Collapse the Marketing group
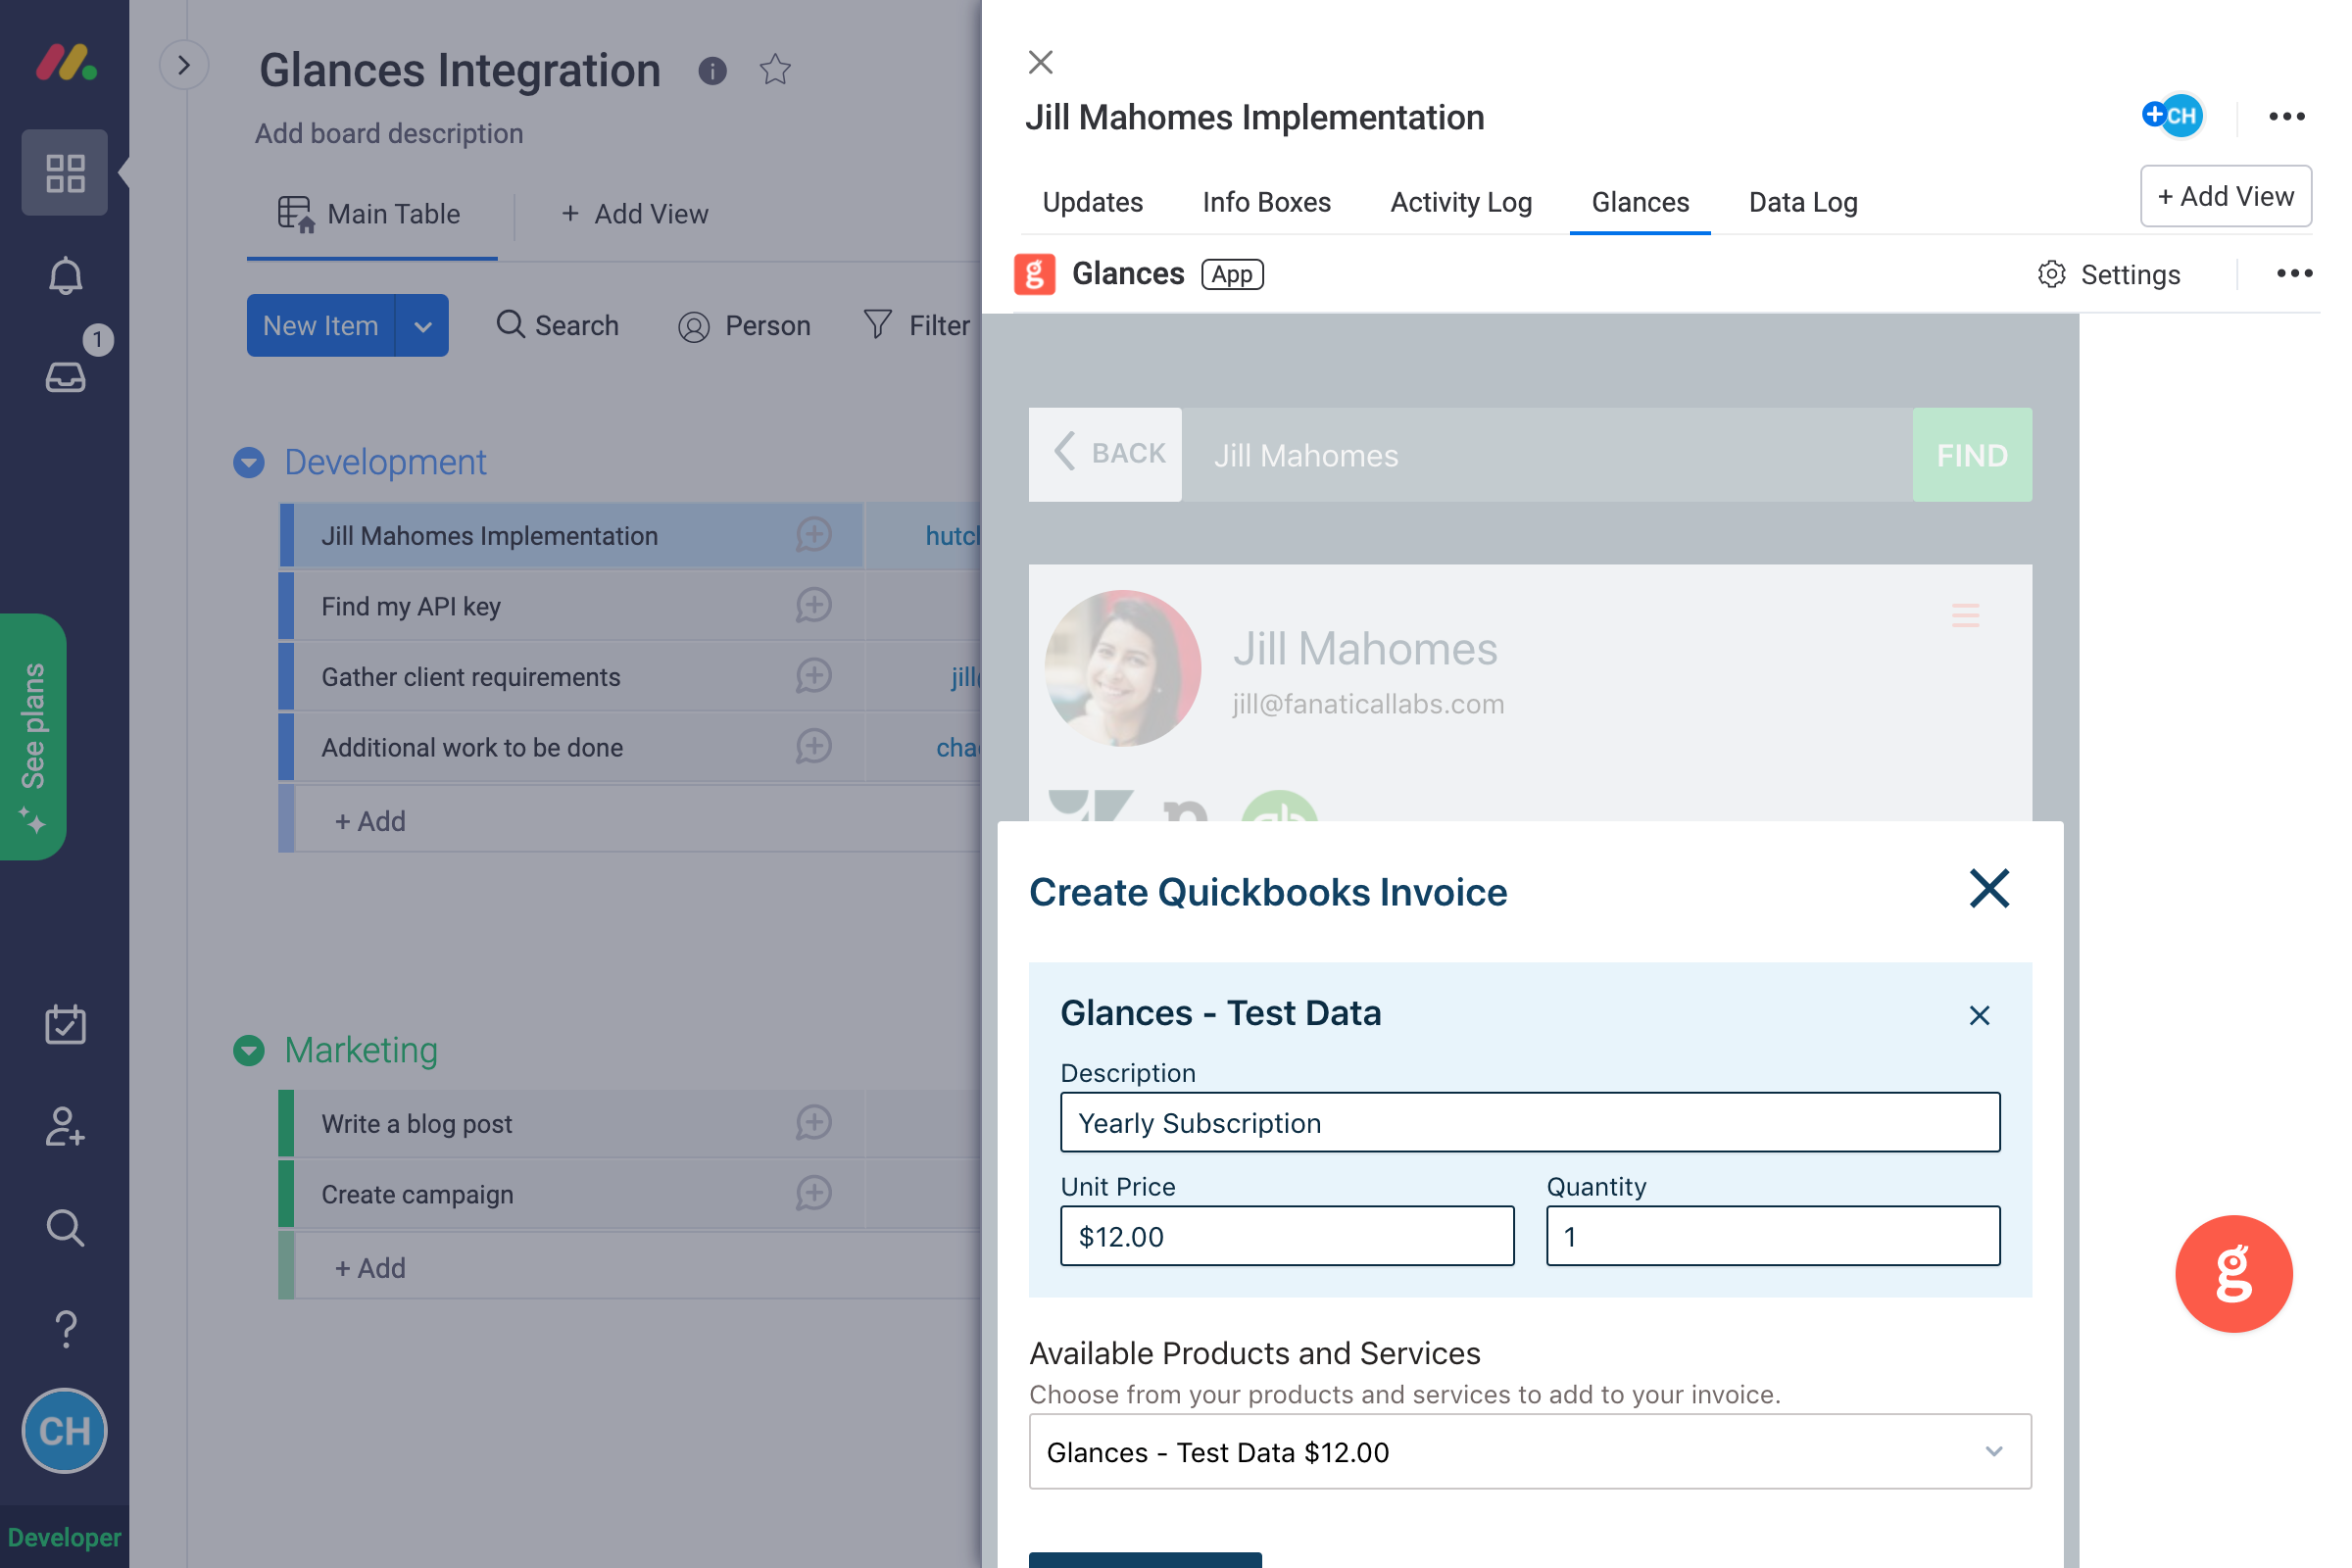This screenshot has height=1568, width=2352. 249,1050
